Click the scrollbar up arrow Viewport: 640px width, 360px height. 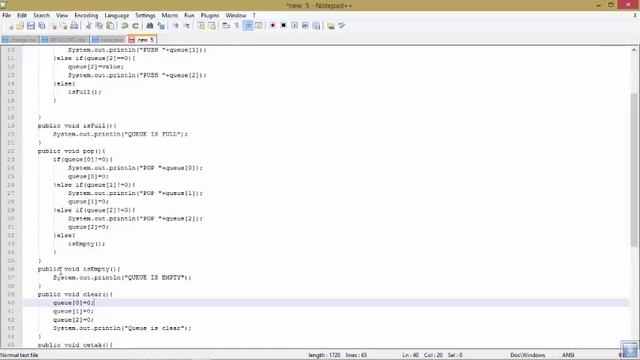coord(633,50)
